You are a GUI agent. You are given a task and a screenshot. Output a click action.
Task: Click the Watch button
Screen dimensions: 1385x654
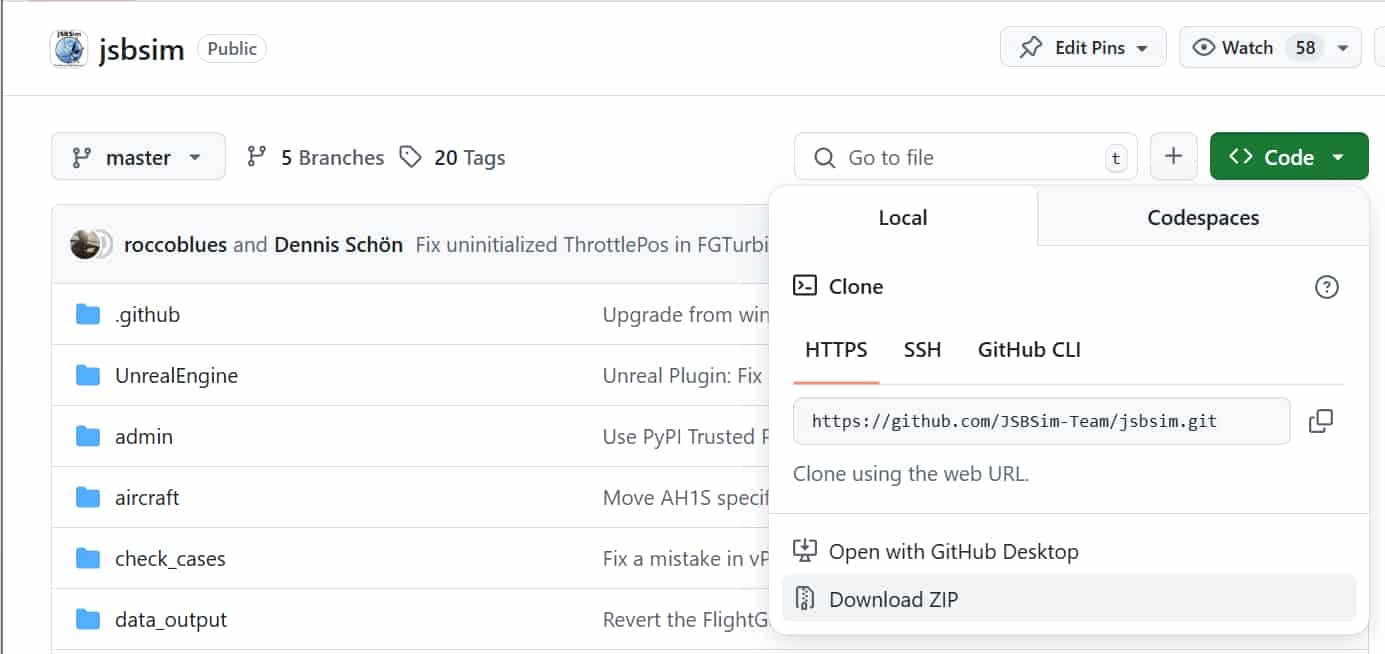[1270, 47]
